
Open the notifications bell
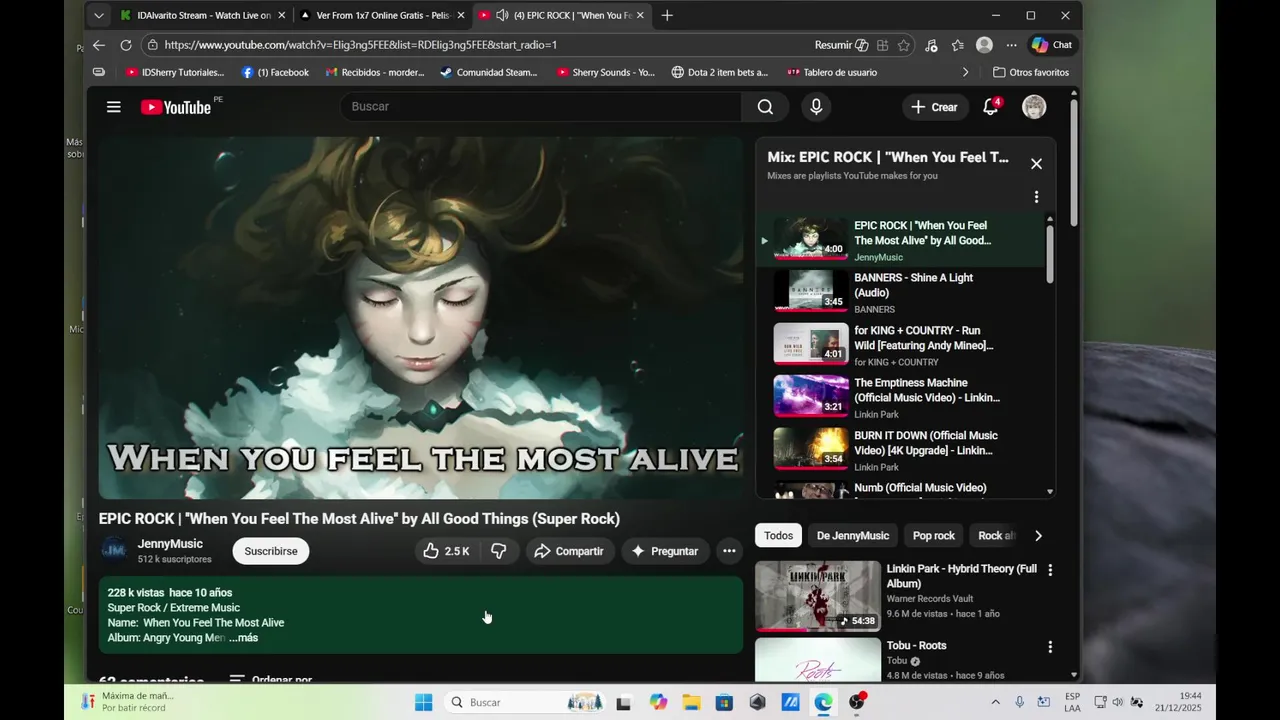point(991,107)
